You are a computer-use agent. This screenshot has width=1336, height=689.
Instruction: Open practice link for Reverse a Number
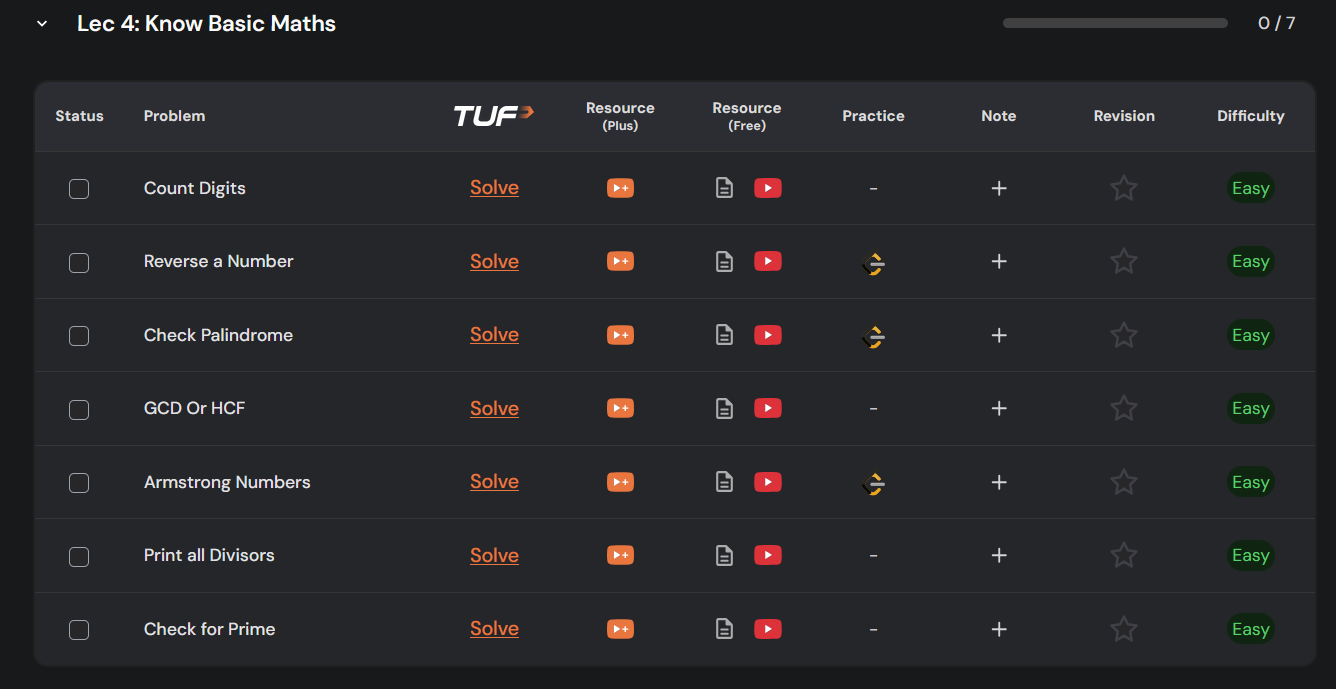coord(873,263)
